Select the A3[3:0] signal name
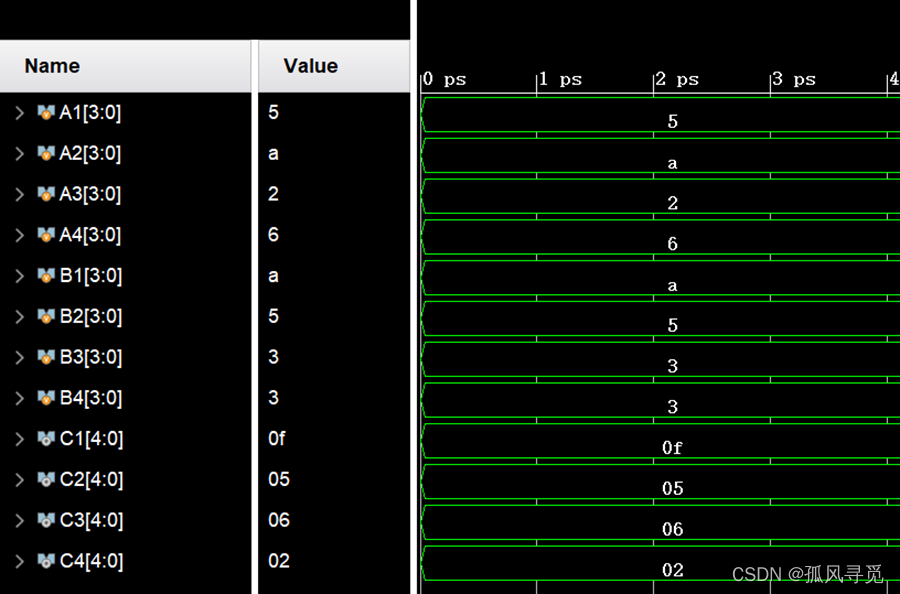900x594 pixels. [x=90, y=195]
